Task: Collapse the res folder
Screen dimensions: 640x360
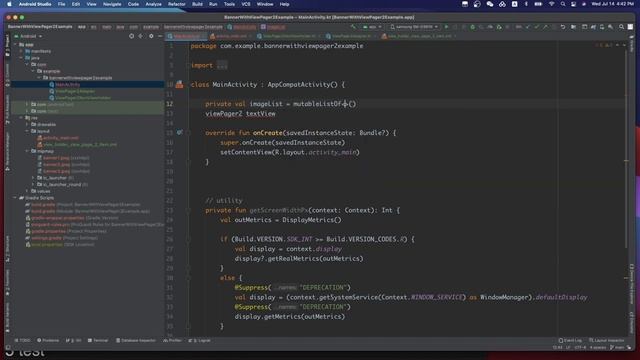Action: (22, 118)
